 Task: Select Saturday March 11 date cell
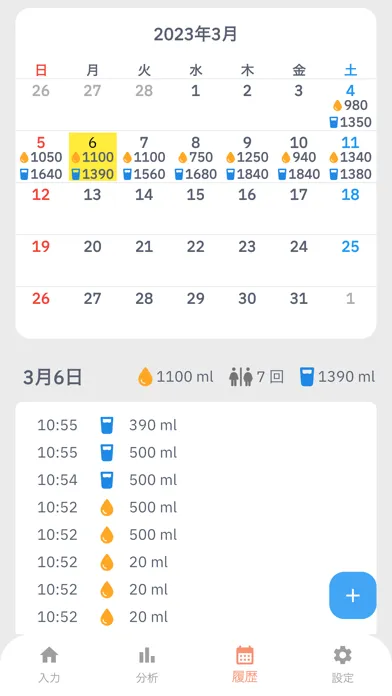coord(350,157)
